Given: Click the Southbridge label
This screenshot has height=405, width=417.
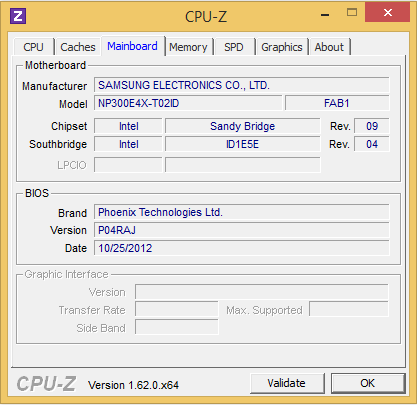Looking at the screenshot, I should (58, 144).
